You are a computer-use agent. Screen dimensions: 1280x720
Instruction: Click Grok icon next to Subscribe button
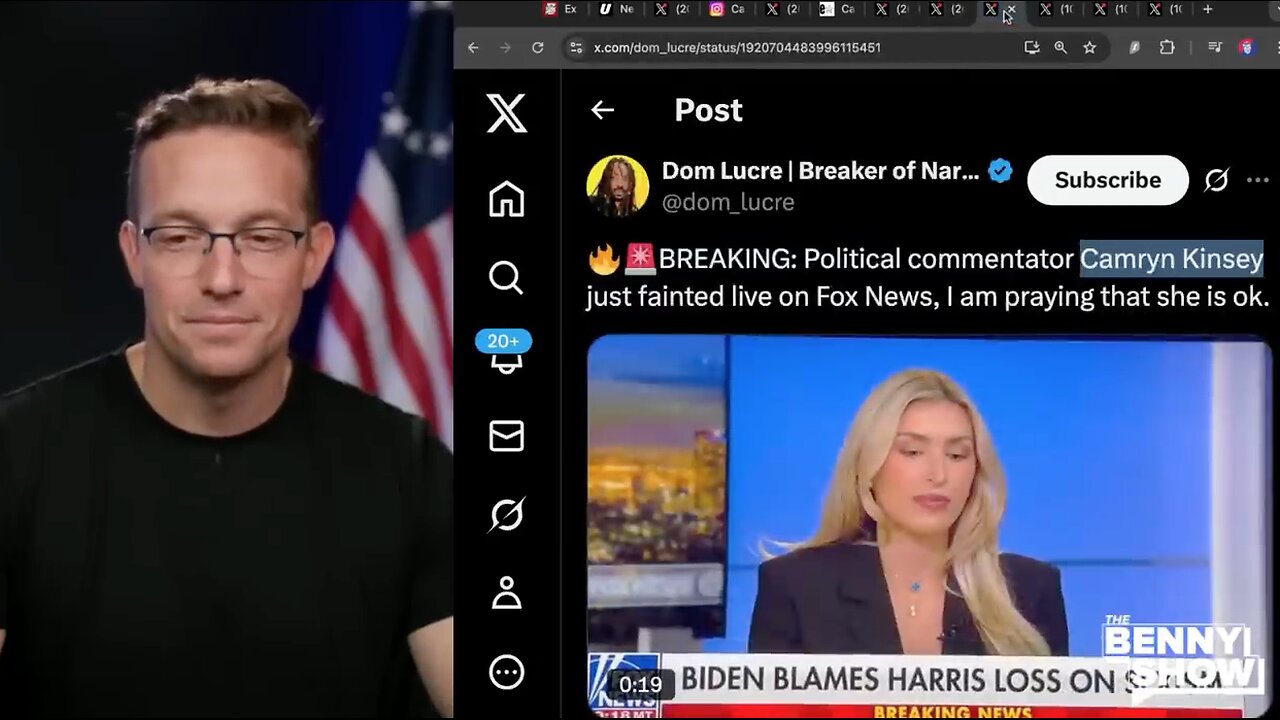coord(1216,180)
